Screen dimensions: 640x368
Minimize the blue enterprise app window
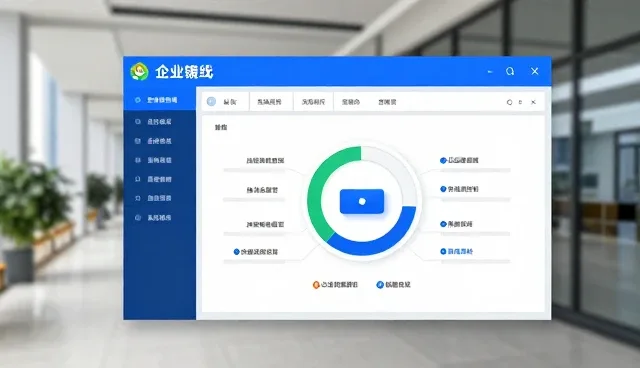(x=490, y=72)
